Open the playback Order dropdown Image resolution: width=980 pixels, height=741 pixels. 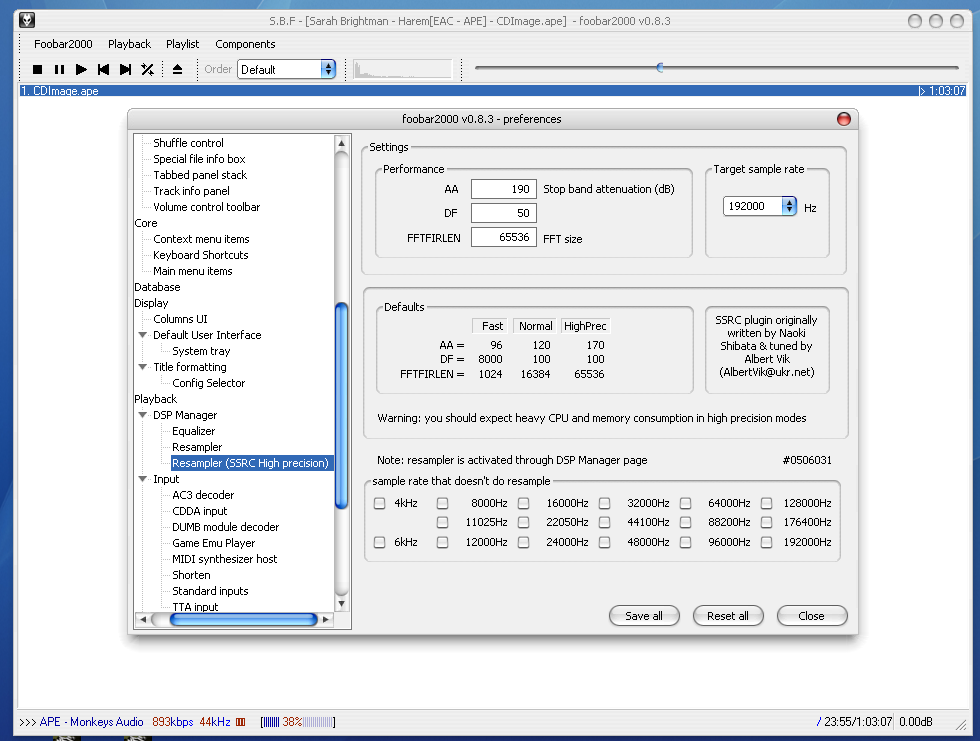286,69
